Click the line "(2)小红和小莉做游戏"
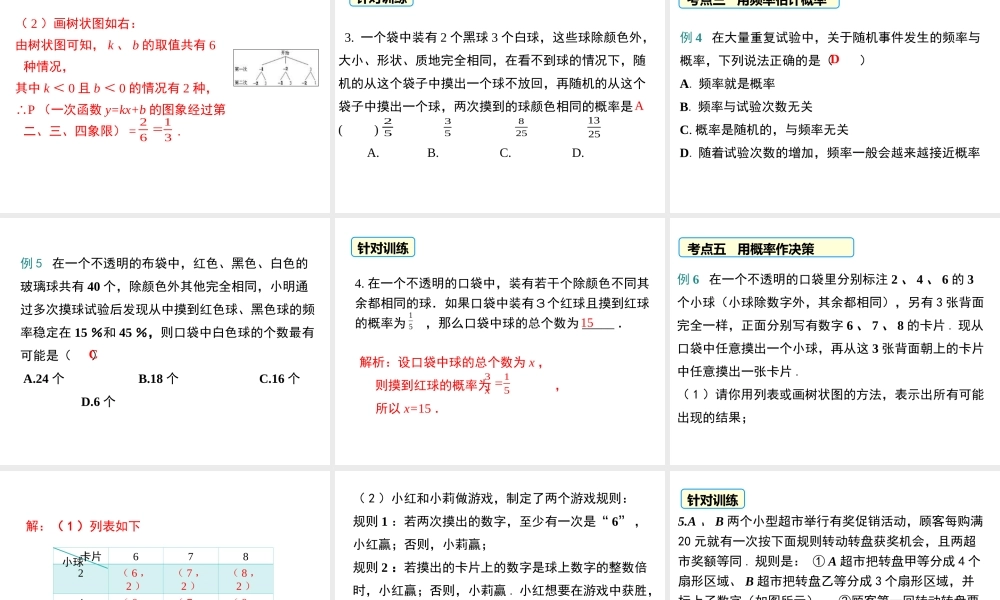1000x600 pixels. click(x=491, y=499)
